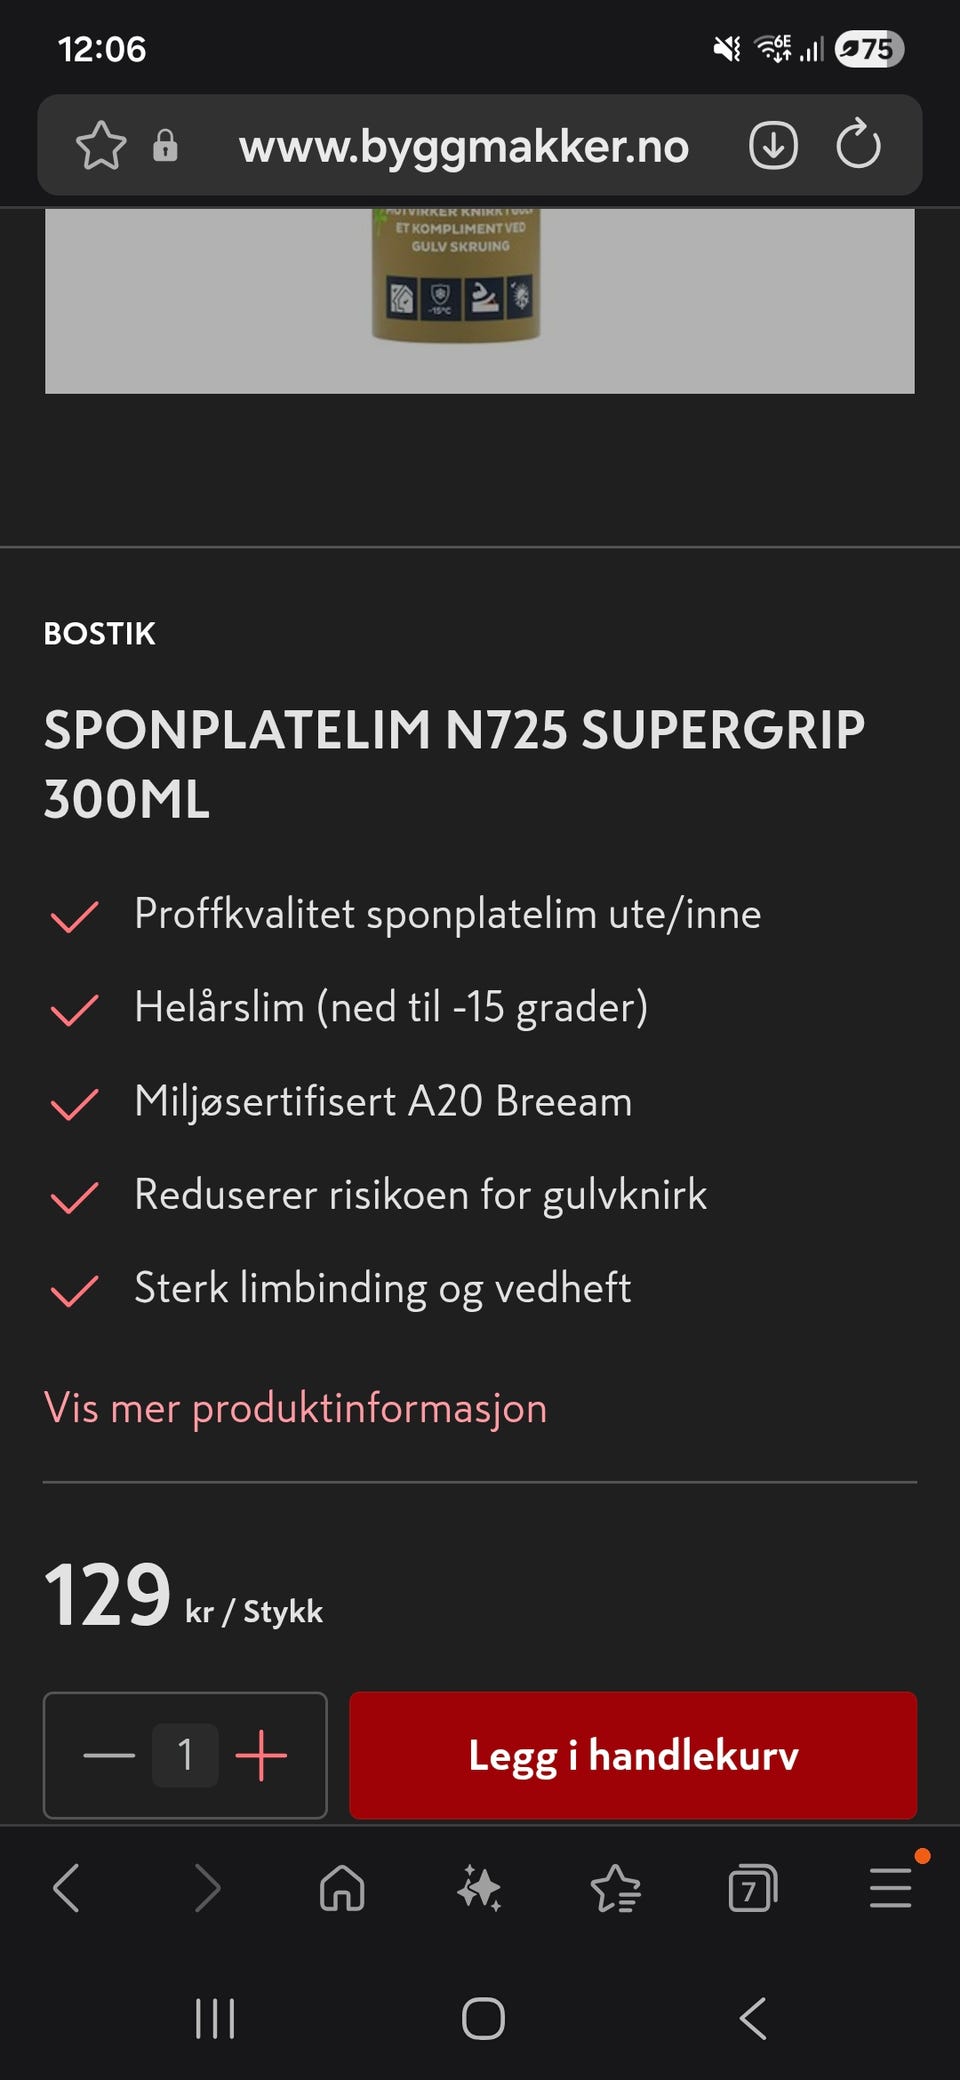
Task: Open the tab switcher showing 7 tabs
Action: click(x=753, y=1889)
